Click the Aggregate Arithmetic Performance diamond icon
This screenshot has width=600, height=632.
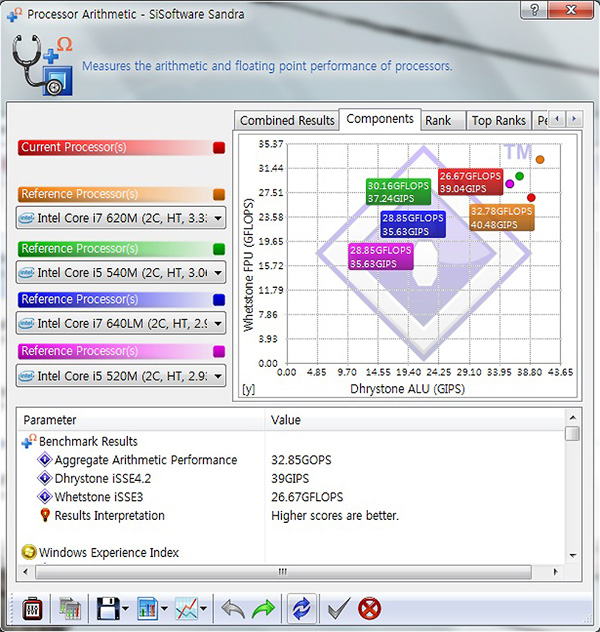click(45, 459)
